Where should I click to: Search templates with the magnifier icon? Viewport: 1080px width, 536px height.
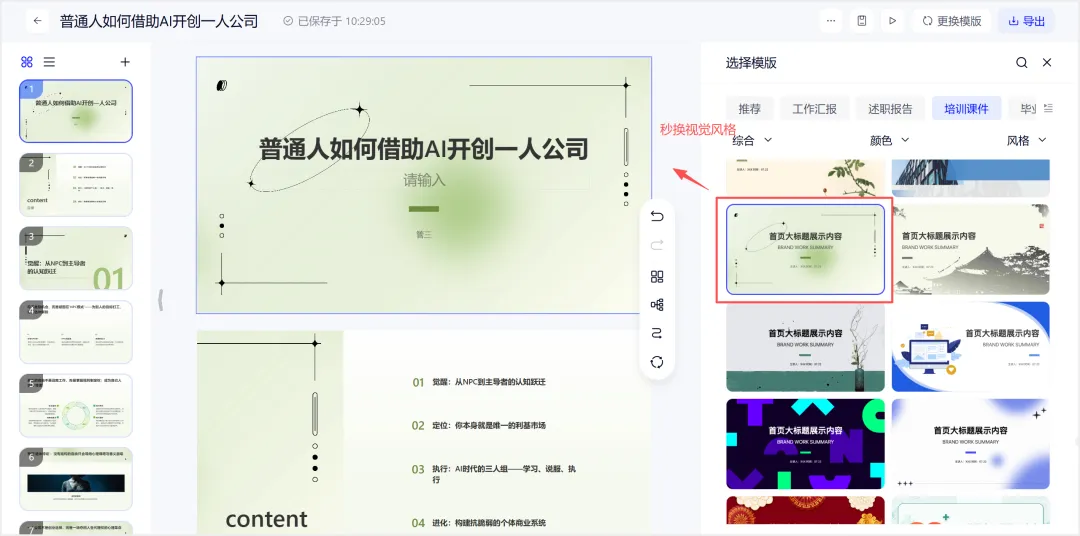coord(1021,63)
